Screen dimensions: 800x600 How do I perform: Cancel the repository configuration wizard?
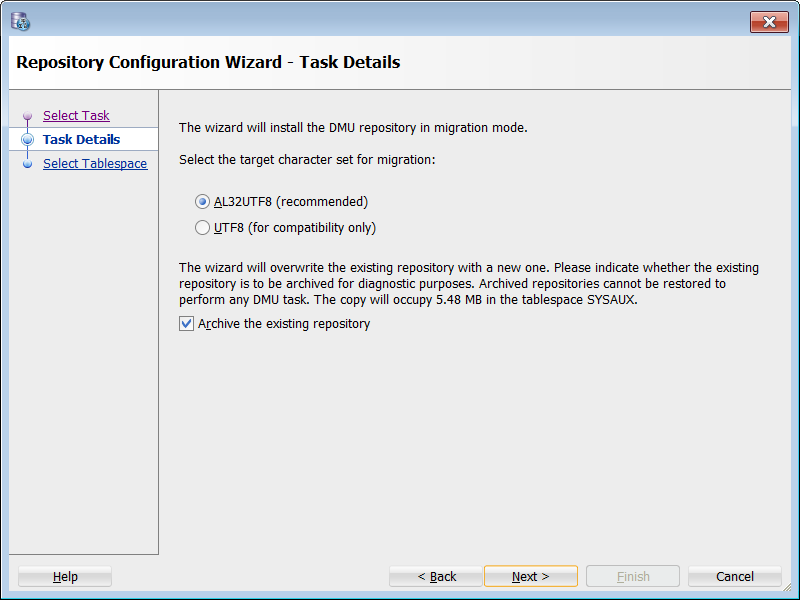tap(735, 577)
